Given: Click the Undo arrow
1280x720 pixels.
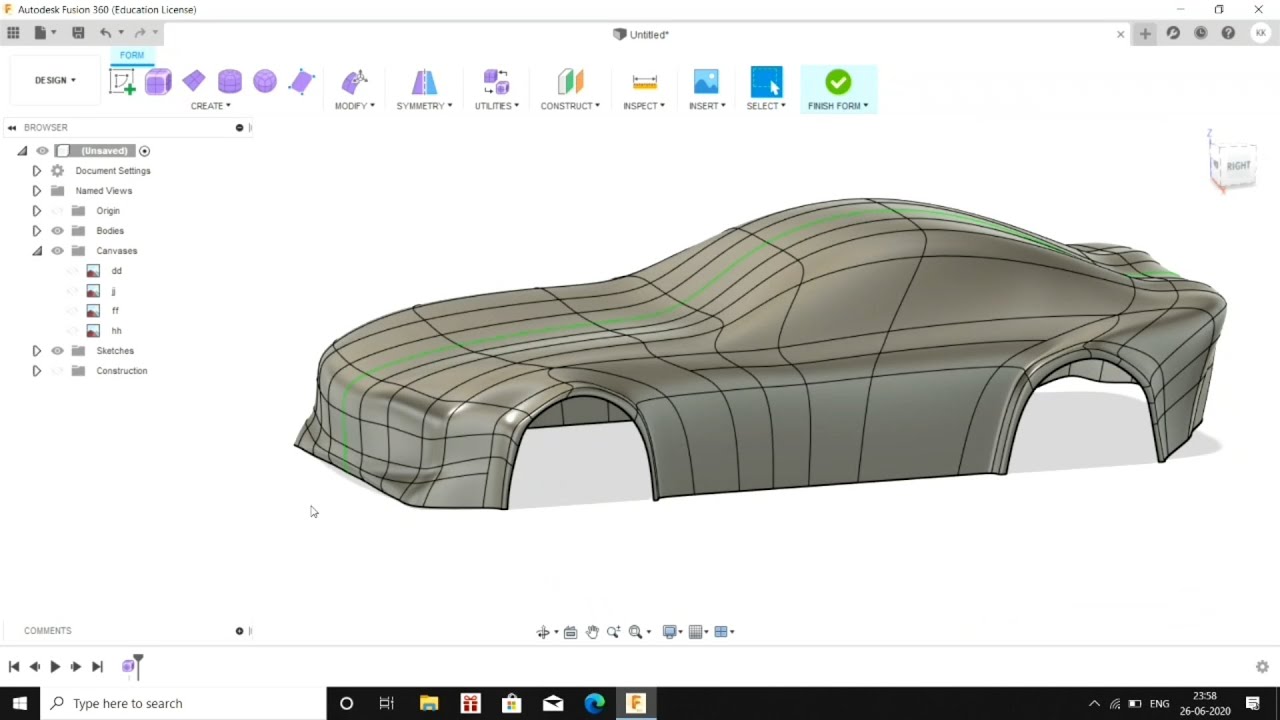Looking at the screenshot, I should point(105,33).
